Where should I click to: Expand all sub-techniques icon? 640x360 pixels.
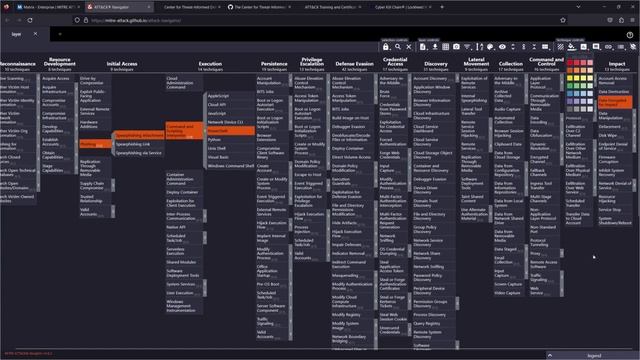513,47
